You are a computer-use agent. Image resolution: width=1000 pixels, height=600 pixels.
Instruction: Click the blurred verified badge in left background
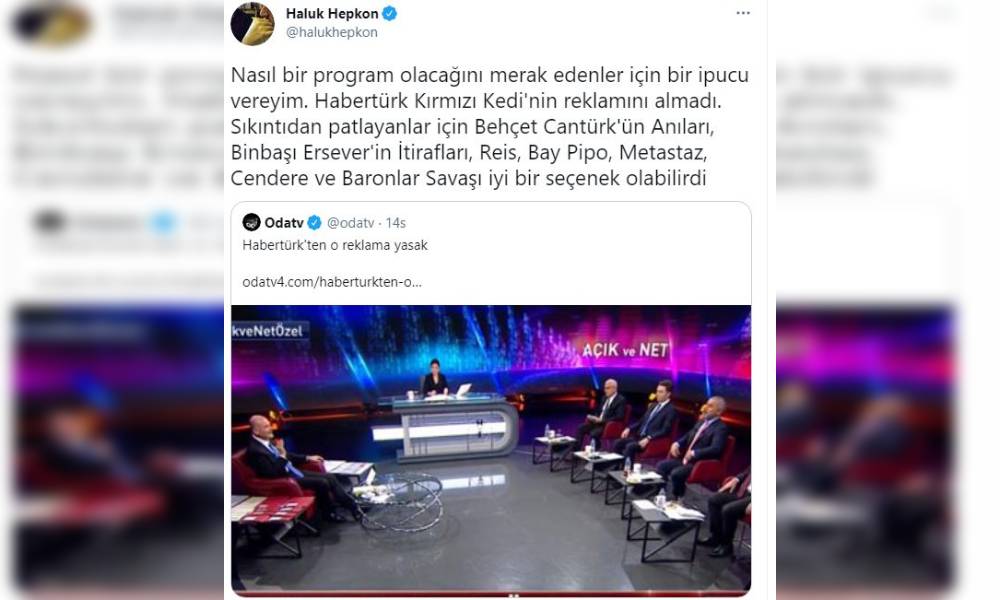(x=163, y=223)
